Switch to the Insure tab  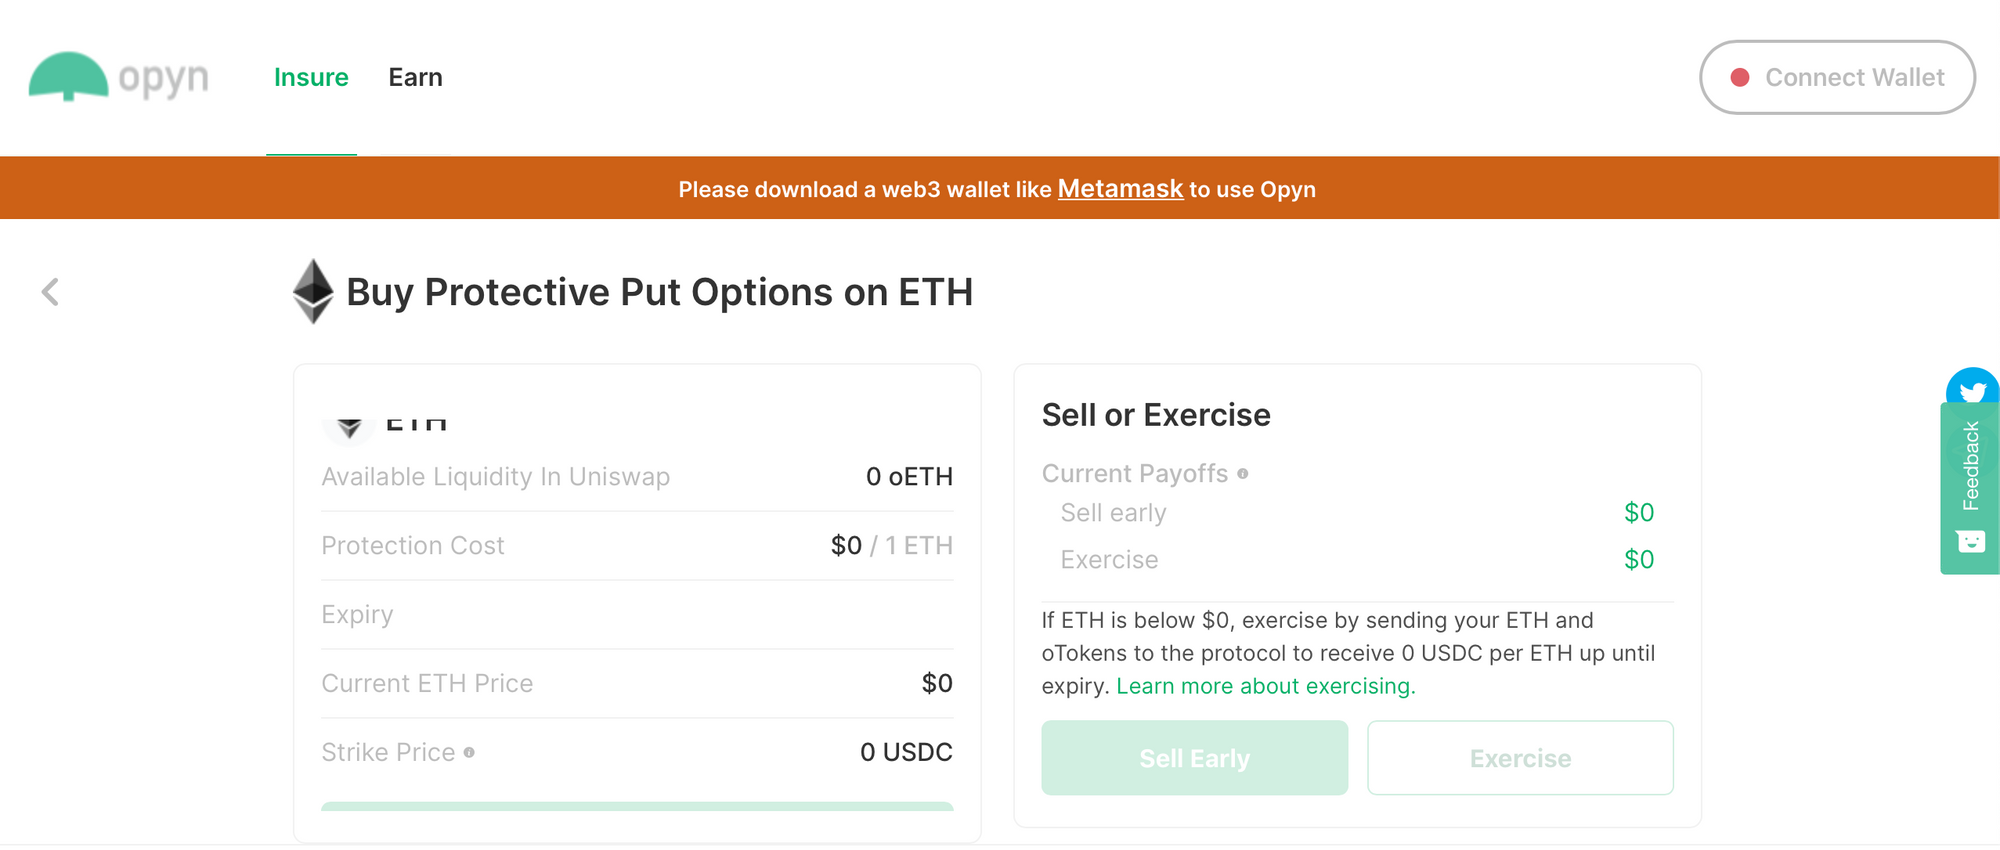point(311,78)
